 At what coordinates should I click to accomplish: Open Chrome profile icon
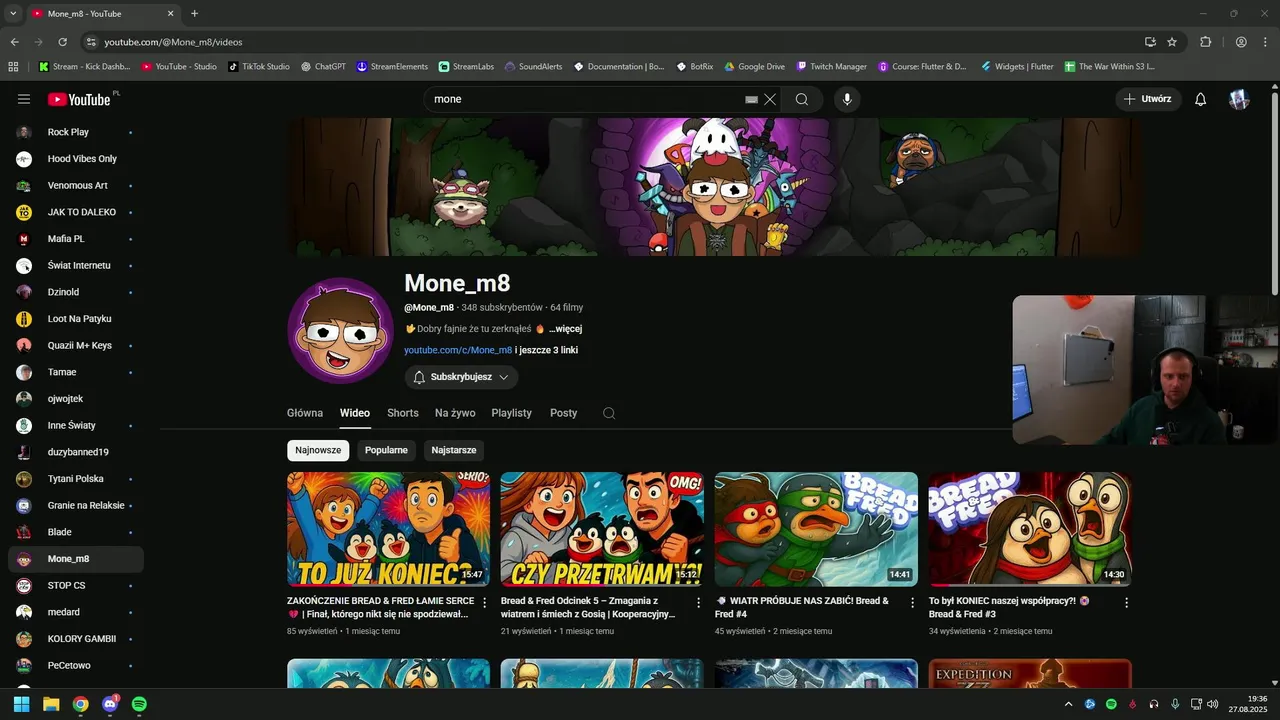pos(1241,42)
